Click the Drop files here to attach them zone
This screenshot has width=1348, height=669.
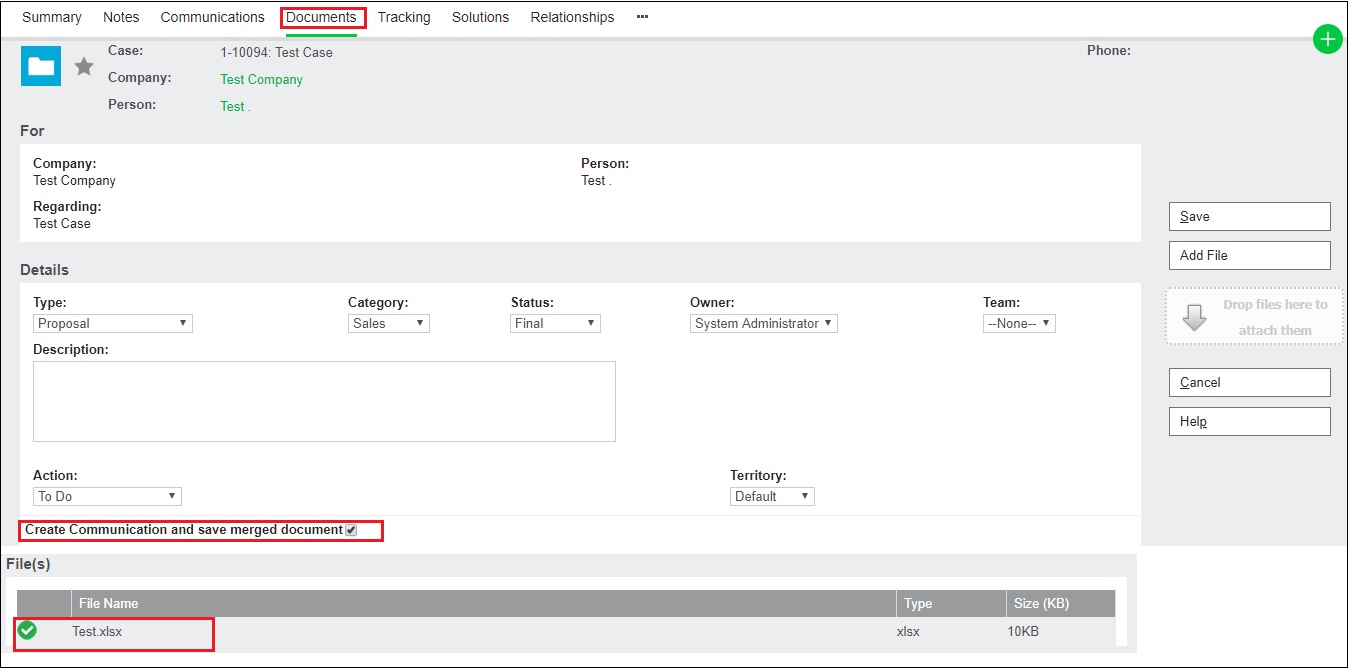[x=1254, y=317]
